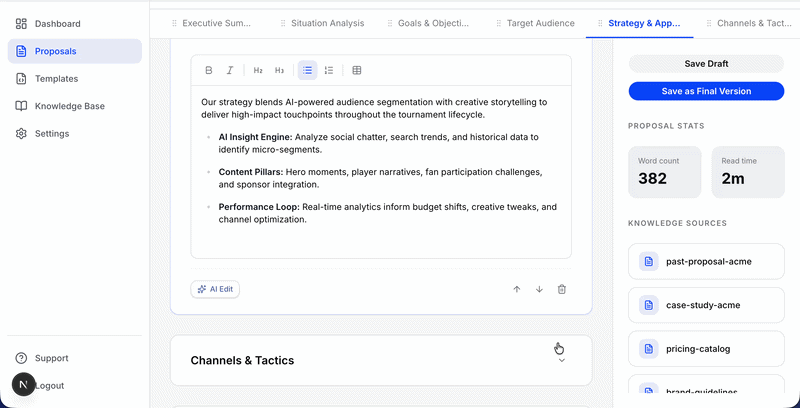Click the Support question mark icon
Screen dimensions: 800x408
[x=21, y=358]
